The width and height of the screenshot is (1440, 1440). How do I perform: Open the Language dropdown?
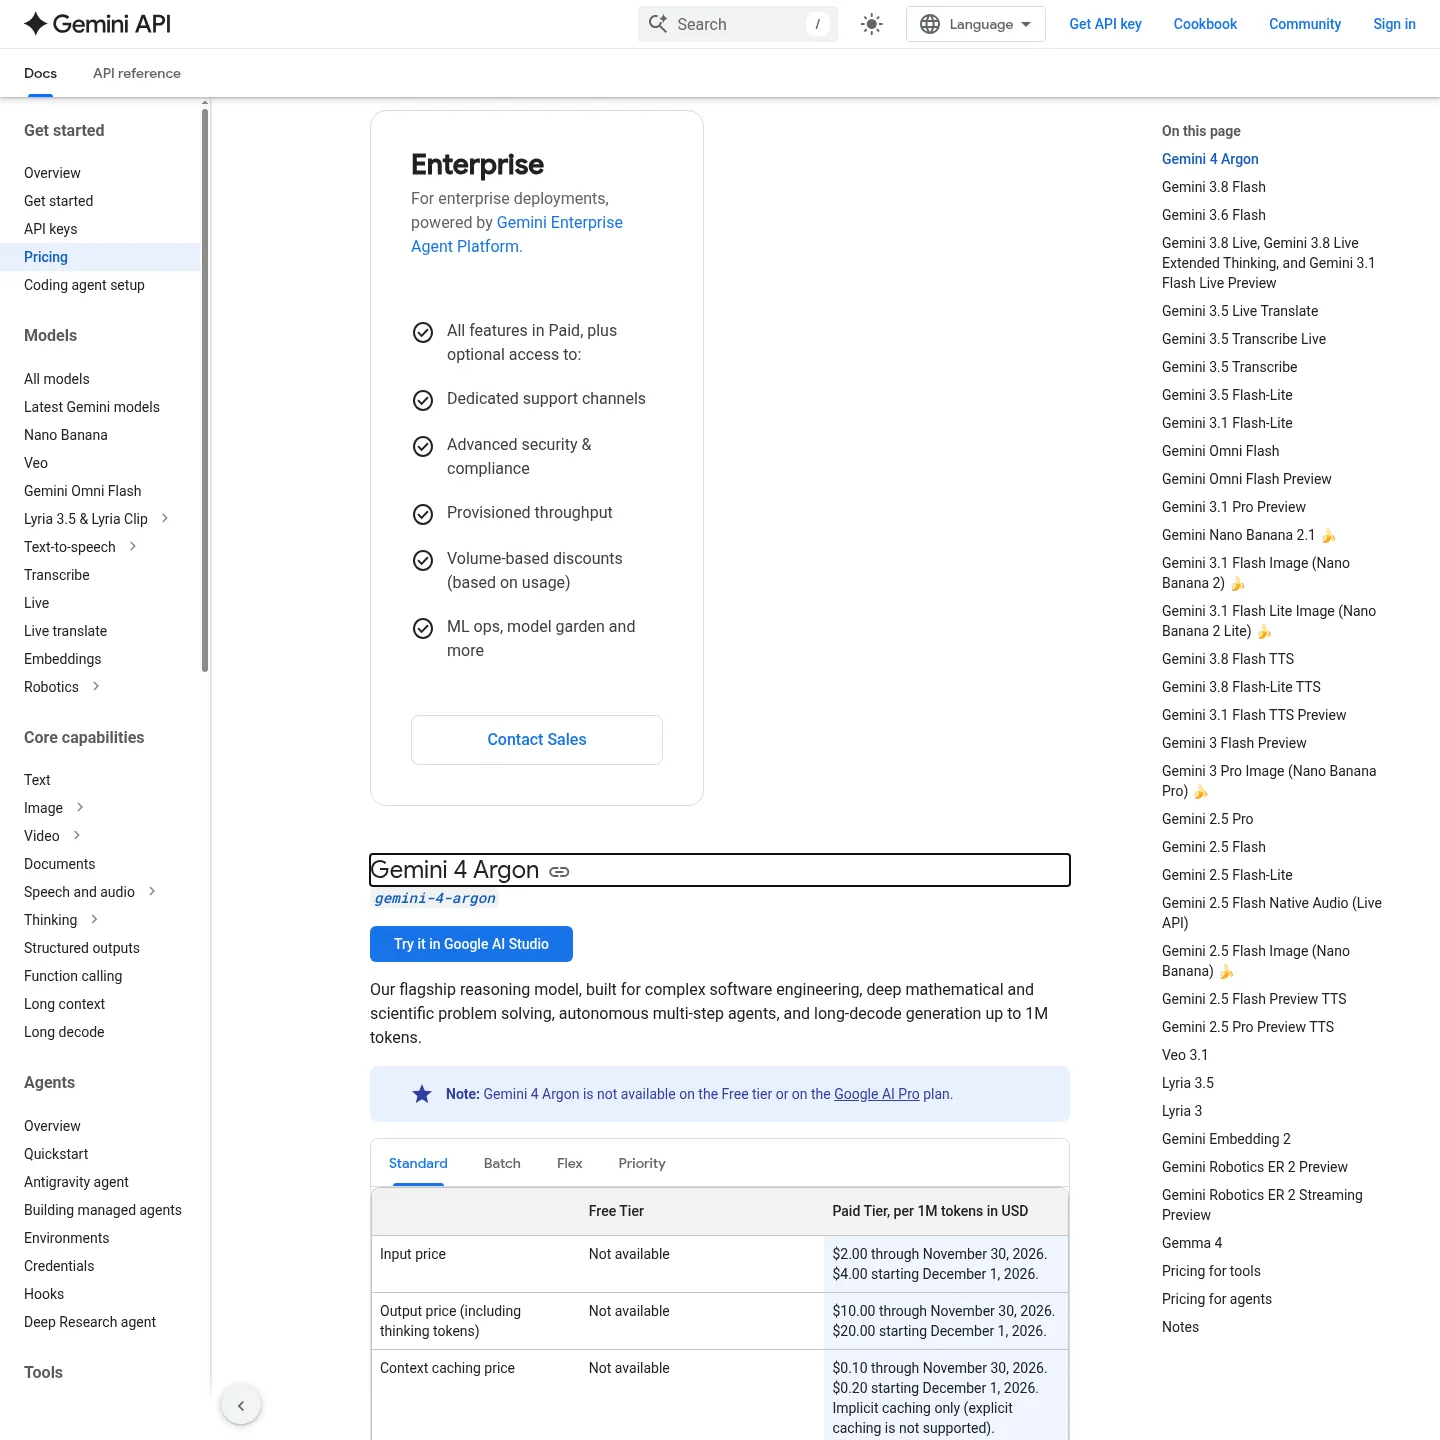click(975, 24)
